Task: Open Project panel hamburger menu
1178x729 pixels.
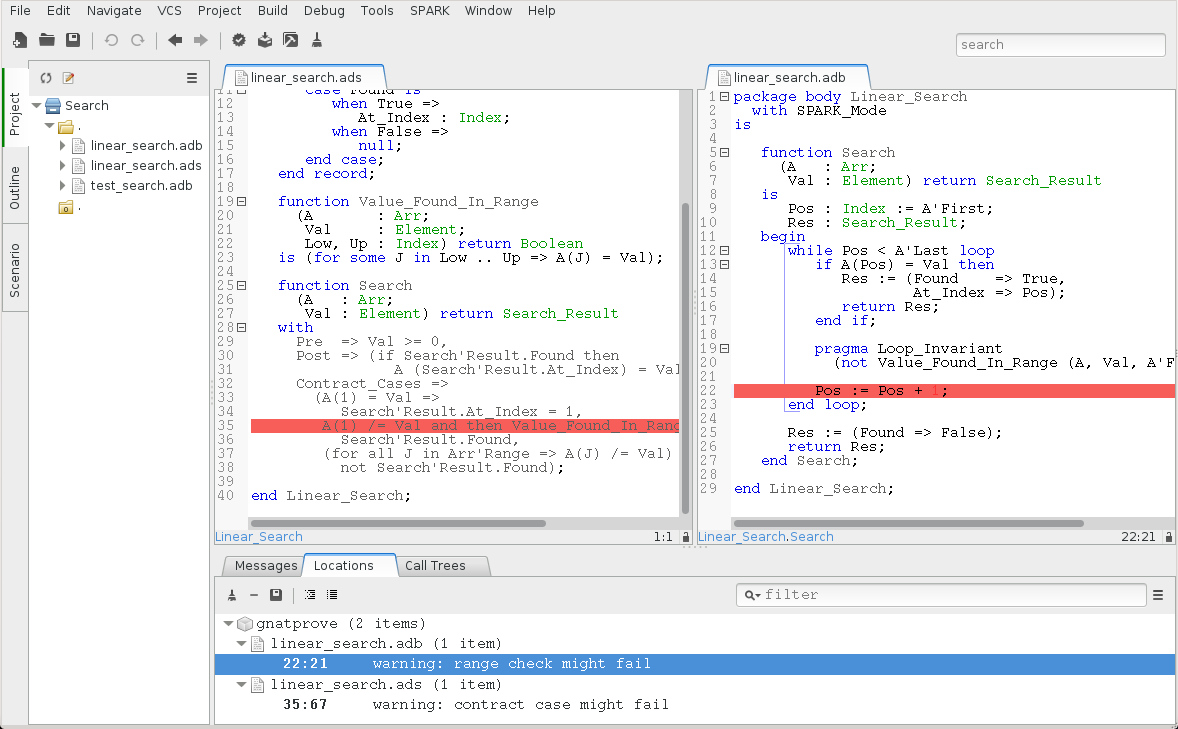Action: [x=192, y=78]
